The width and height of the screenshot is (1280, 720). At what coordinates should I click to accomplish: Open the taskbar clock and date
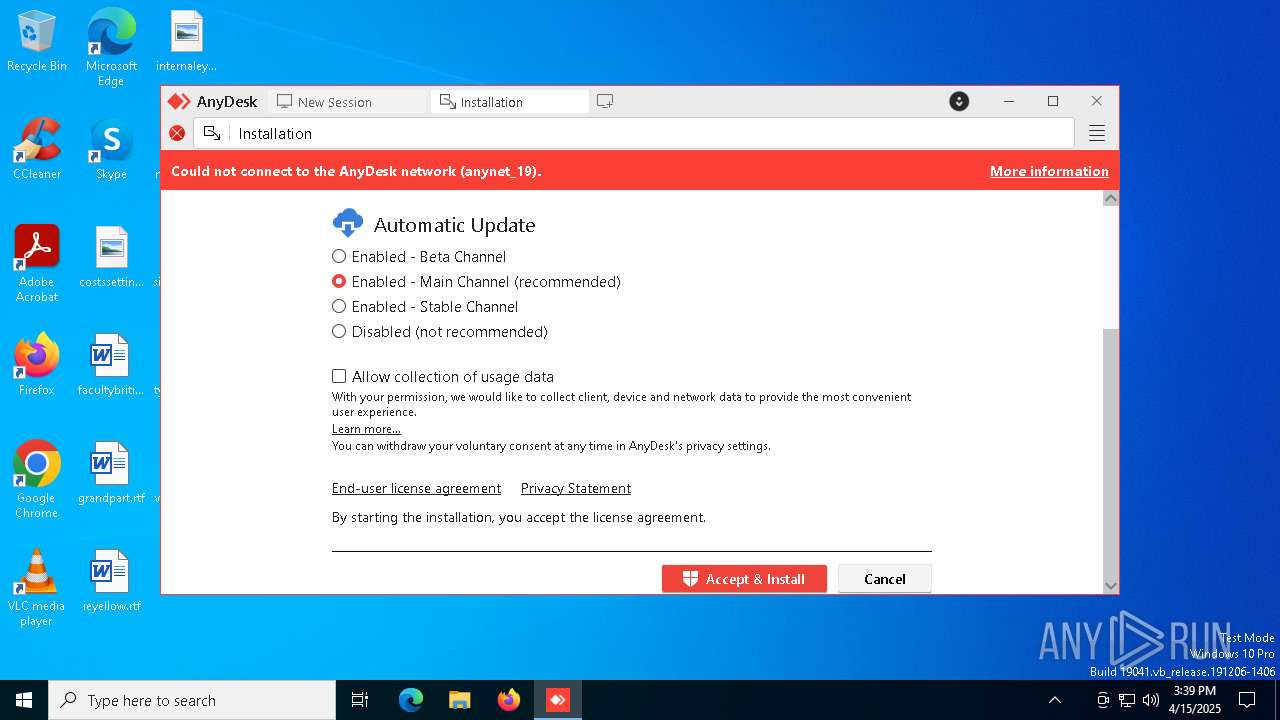pyautogui.click(x=1194, y=700)
